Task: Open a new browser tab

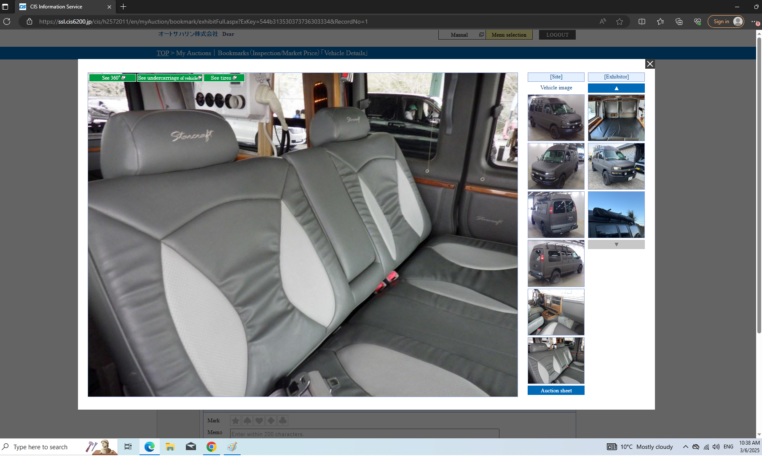Action: (123, 7)
